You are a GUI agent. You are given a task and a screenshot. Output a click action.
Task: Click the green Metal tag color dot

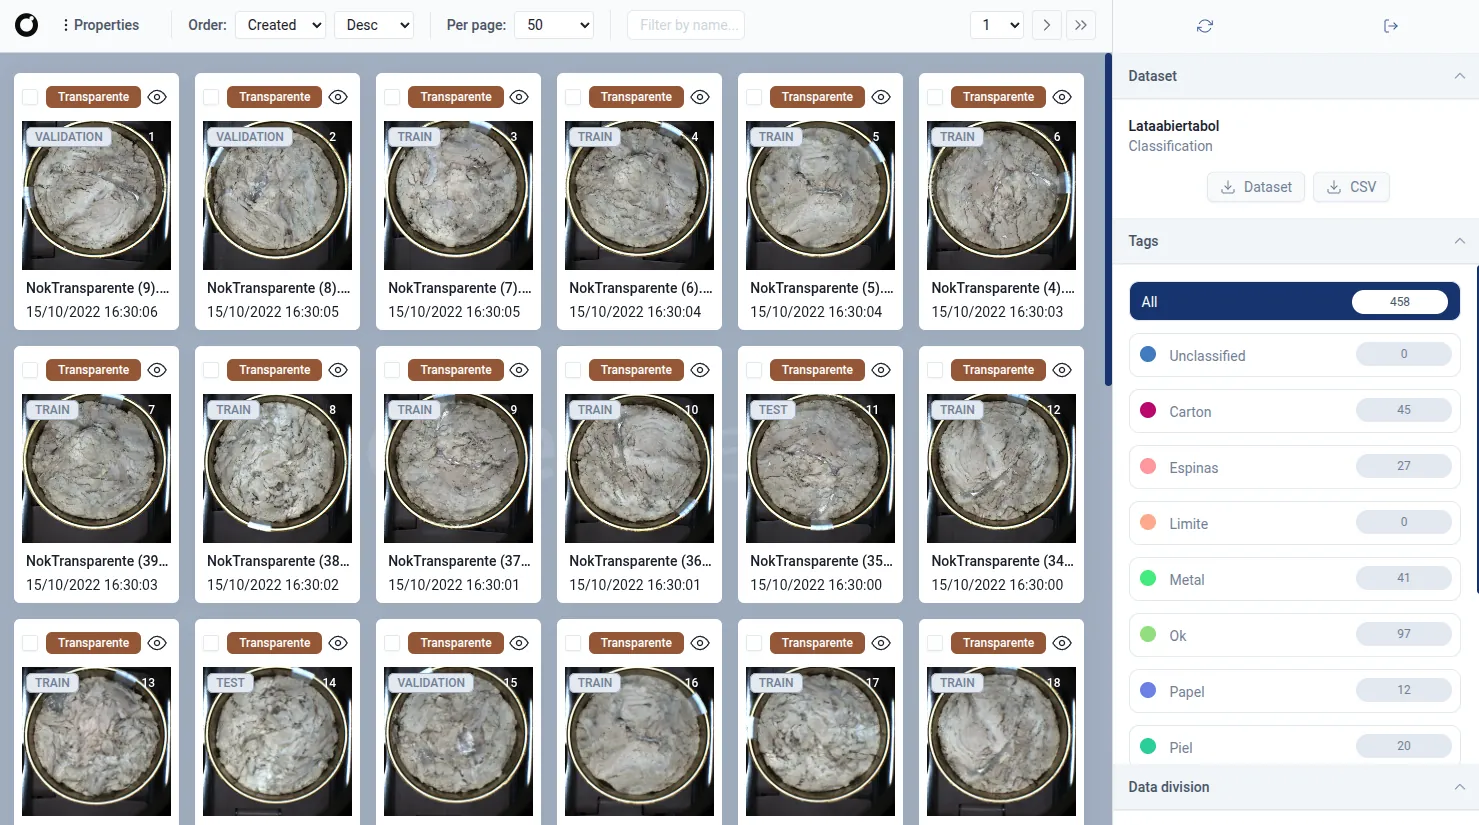tap(1148, 579)
